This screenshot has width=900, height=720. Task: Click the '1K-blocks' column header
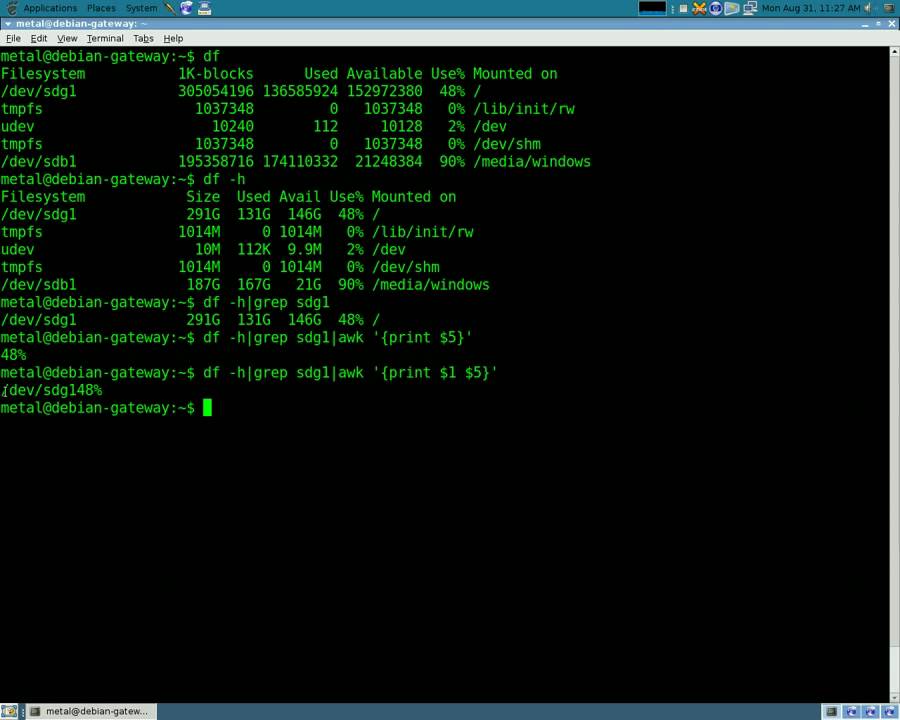pos(216,73)
